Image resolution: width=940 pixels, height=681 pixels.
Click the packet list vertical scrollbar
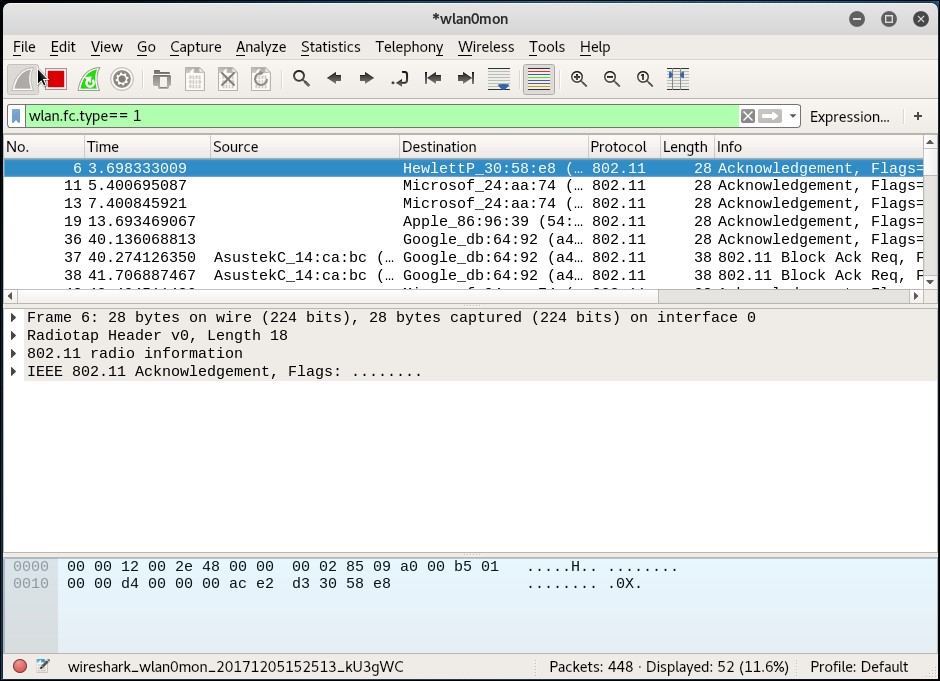pyautogui.click(x=930, y=212)
